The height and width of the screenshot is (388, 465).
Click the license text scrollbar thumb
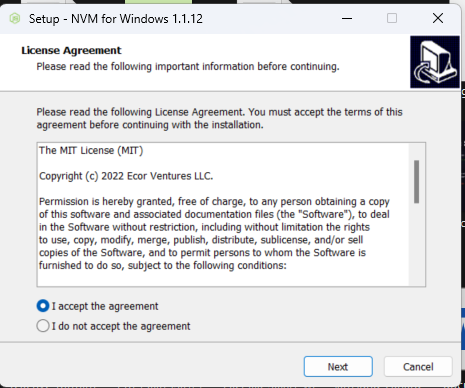pyautogui.click(x=416, y=182)
